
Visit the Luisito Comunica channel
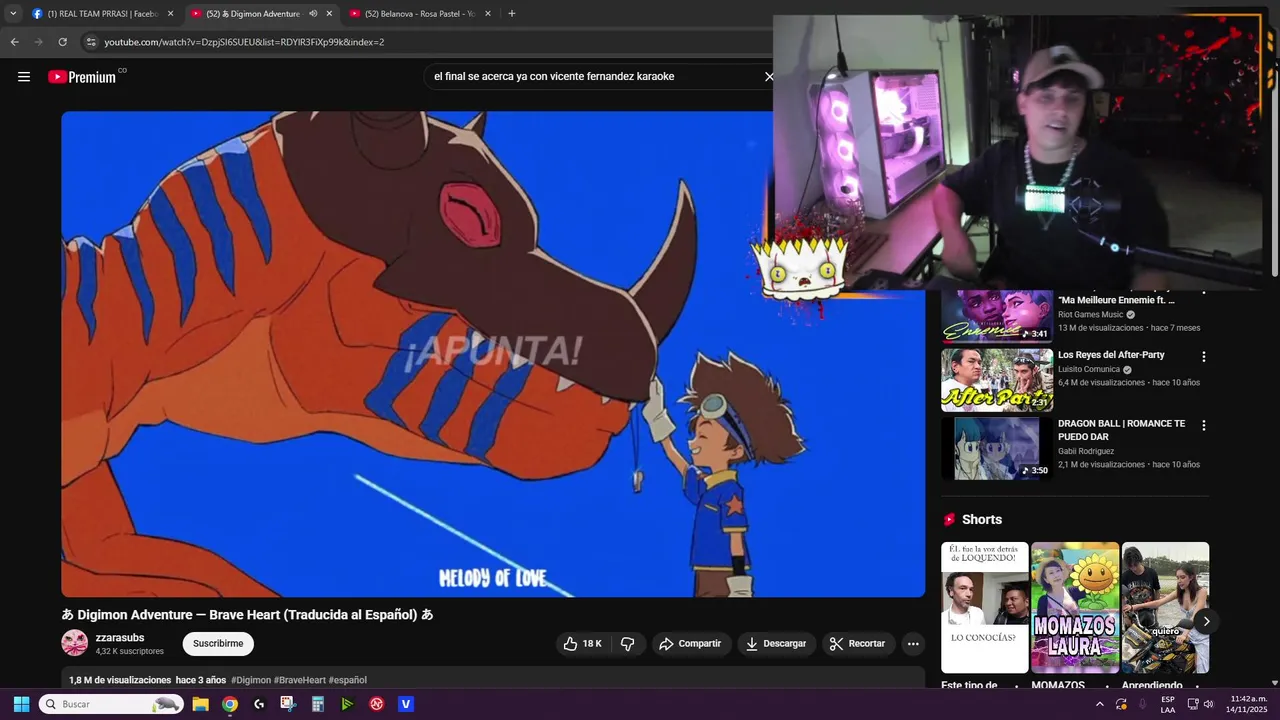click(x=1089, y=369)
